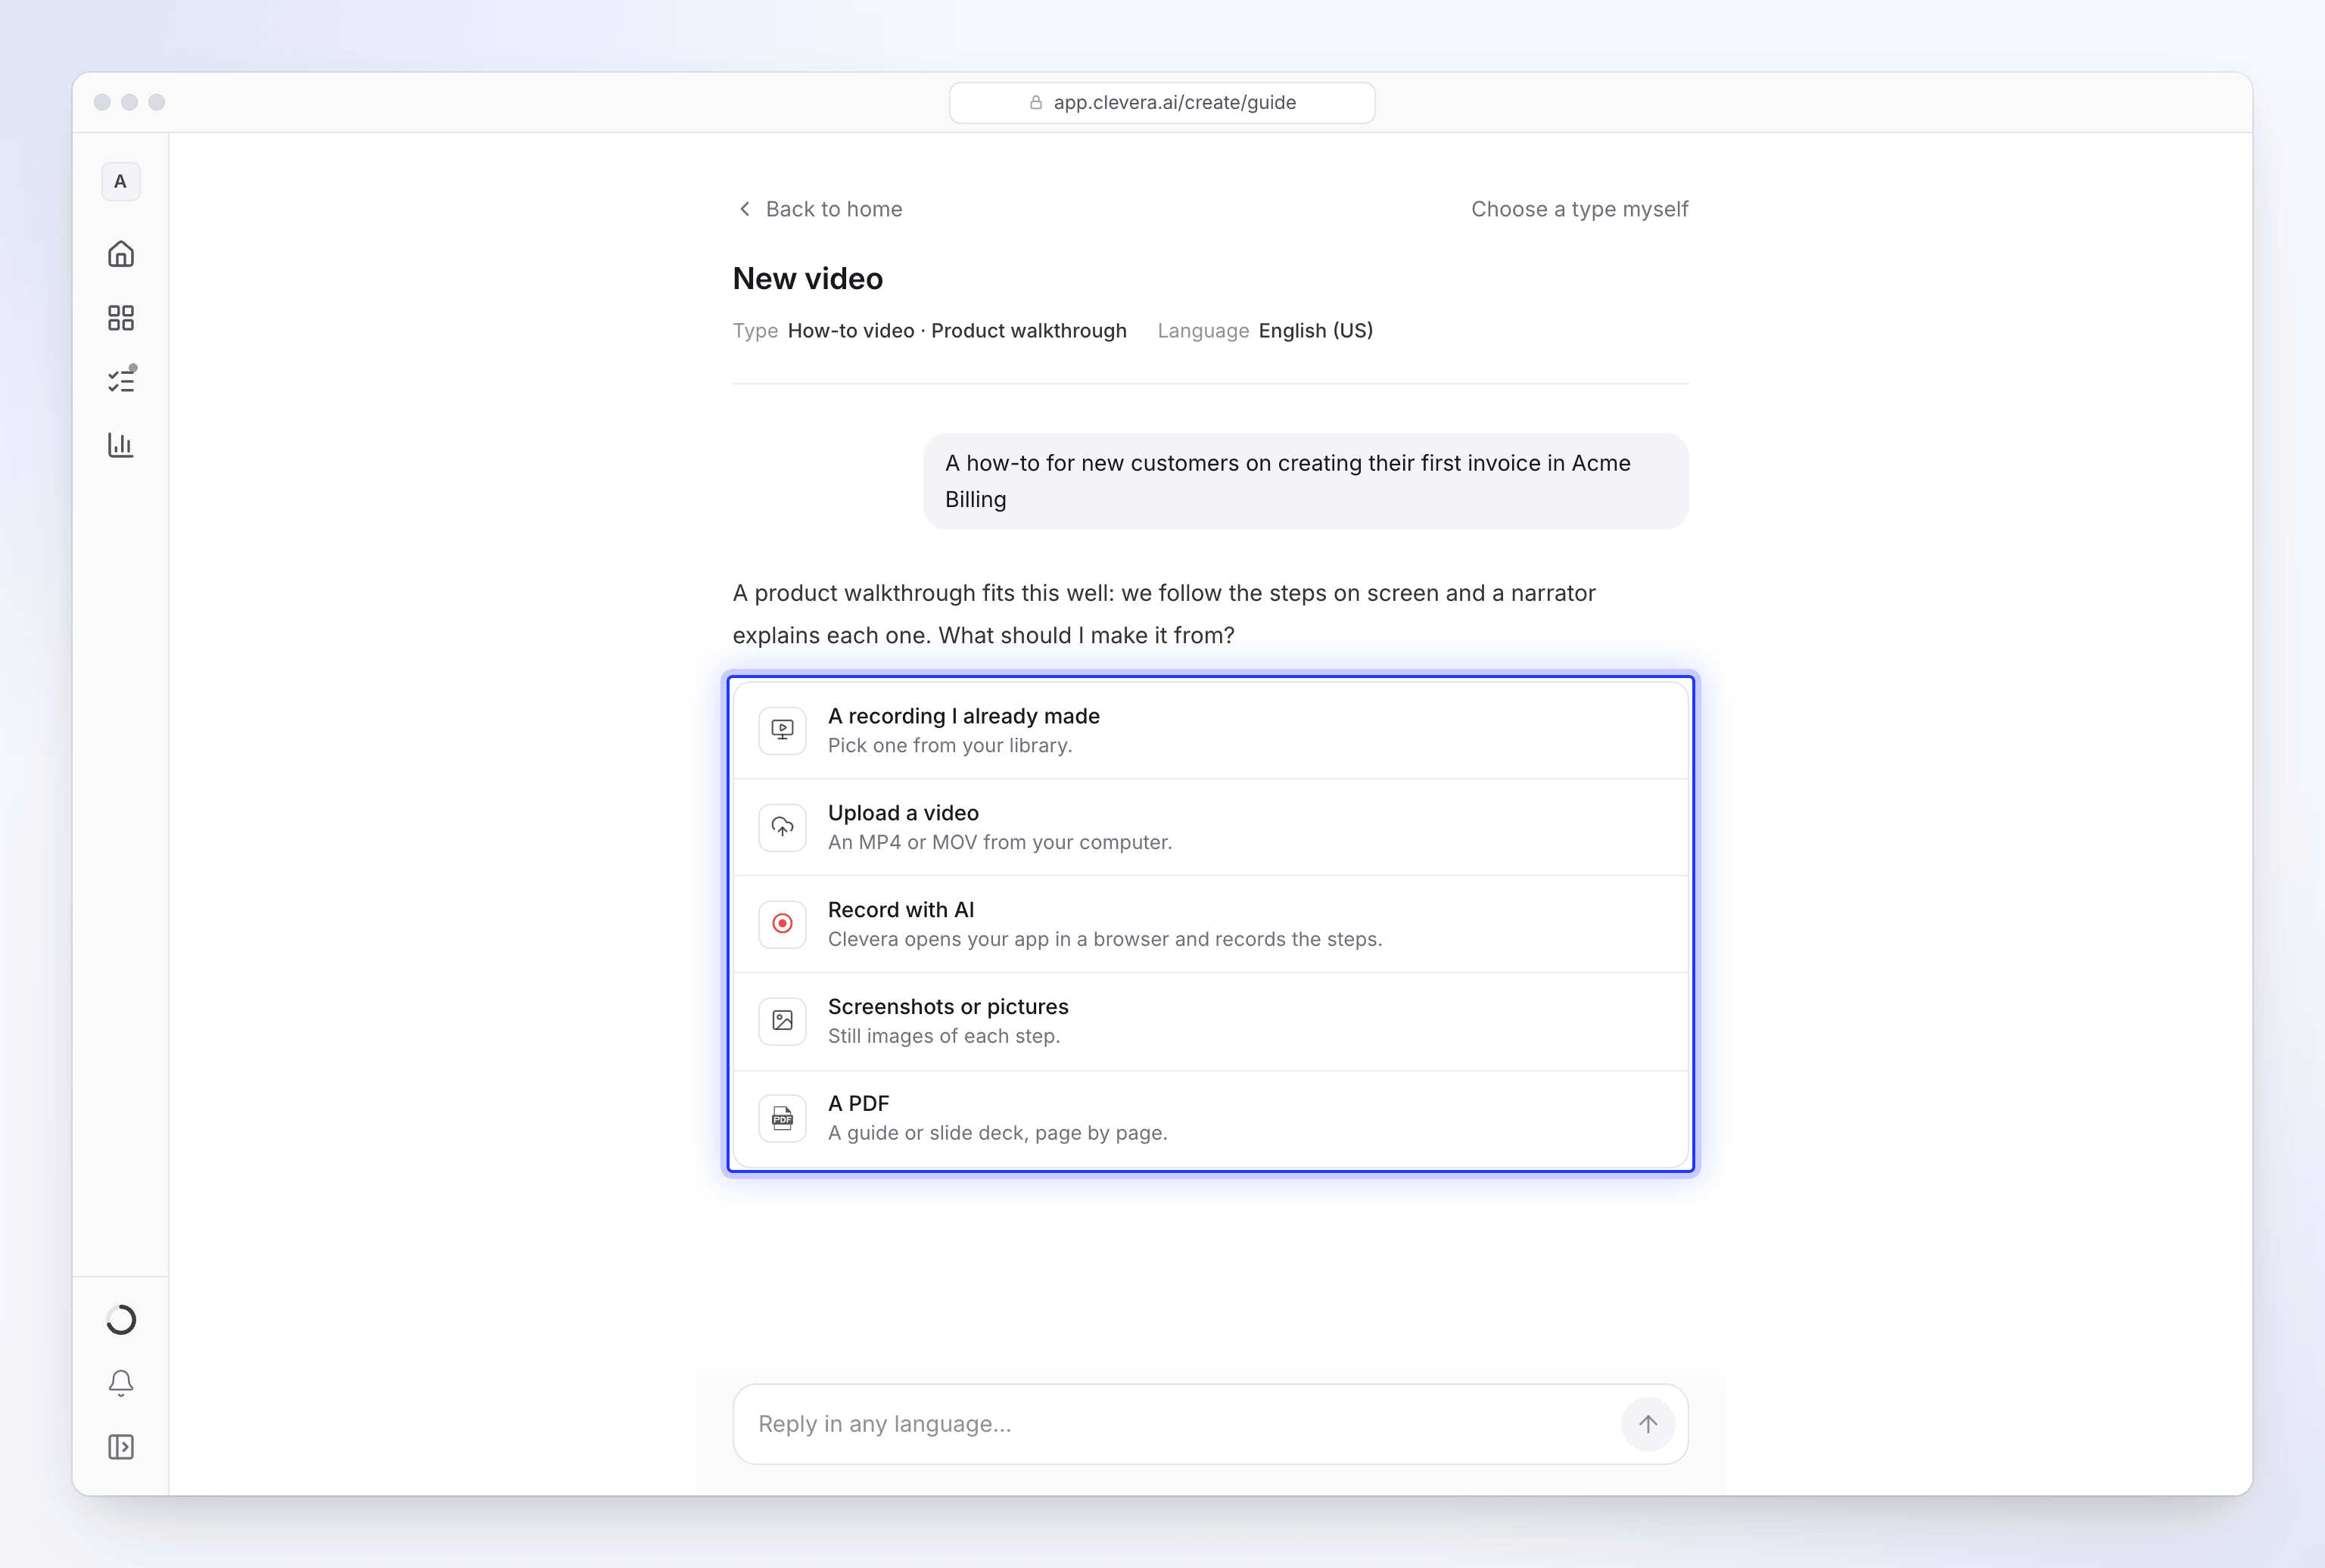Click the workspace avatar letter A

(121, 182)
